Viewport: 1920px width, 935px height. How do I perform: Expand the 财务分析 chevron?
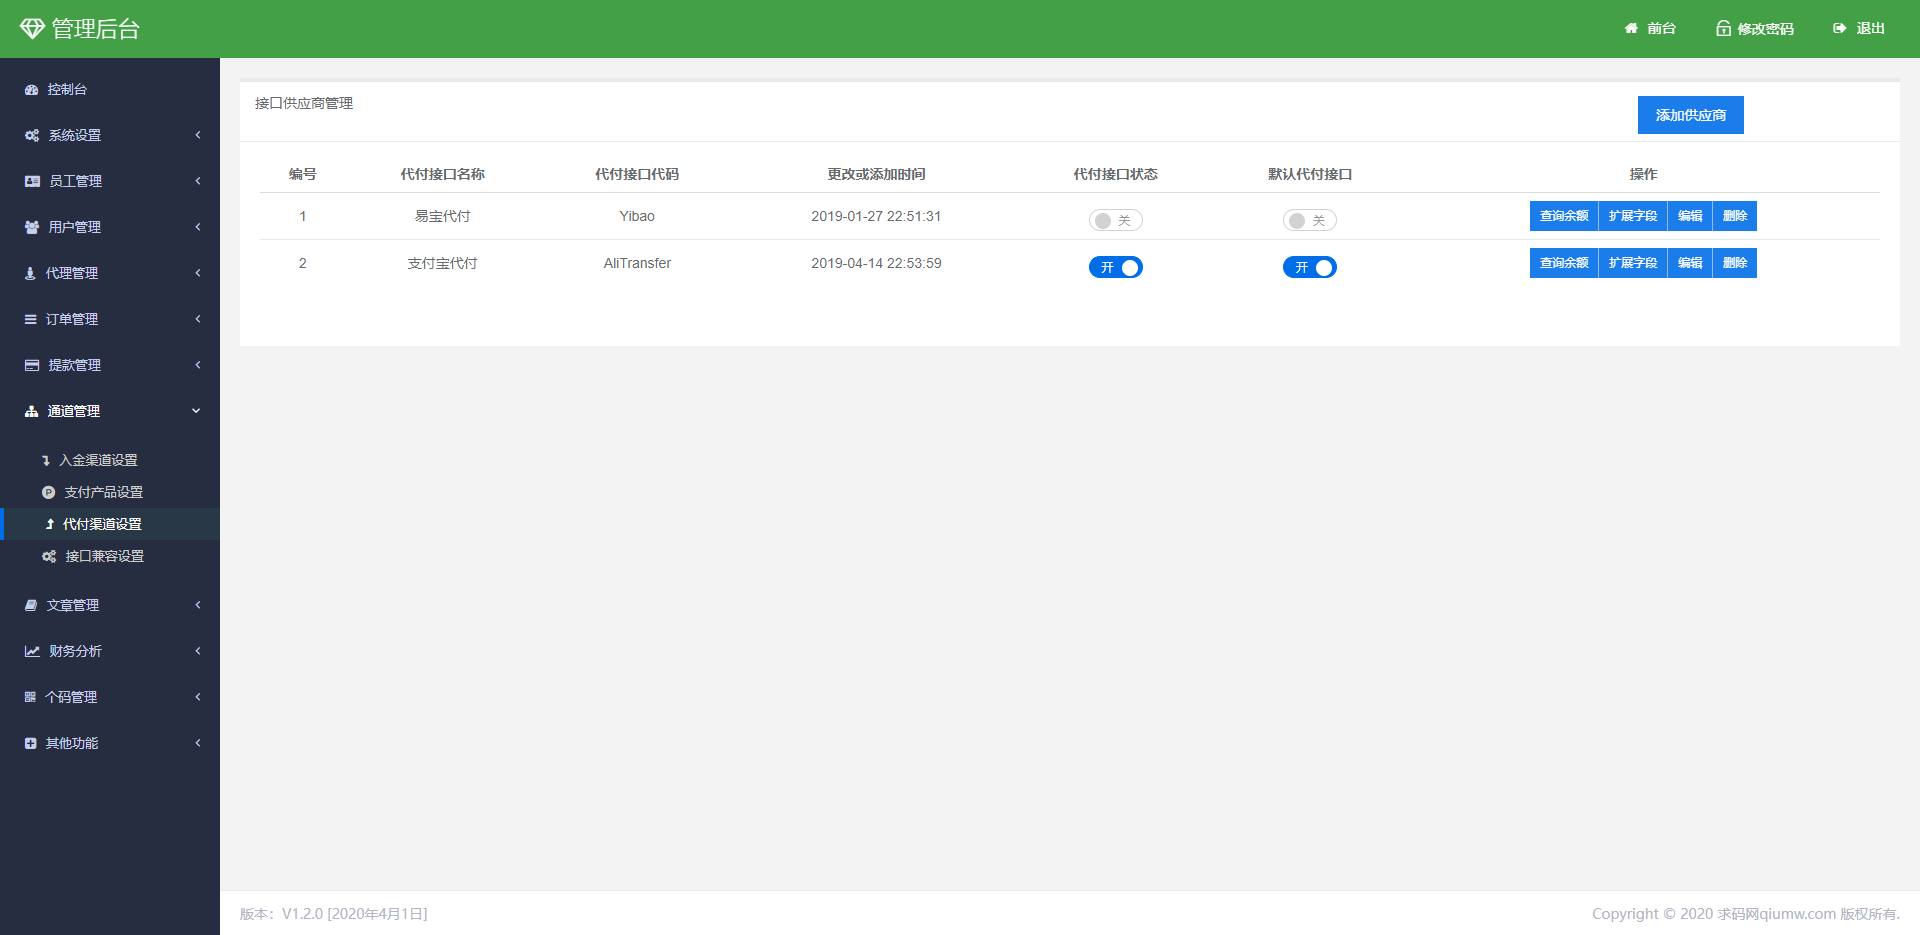point(198,651)
